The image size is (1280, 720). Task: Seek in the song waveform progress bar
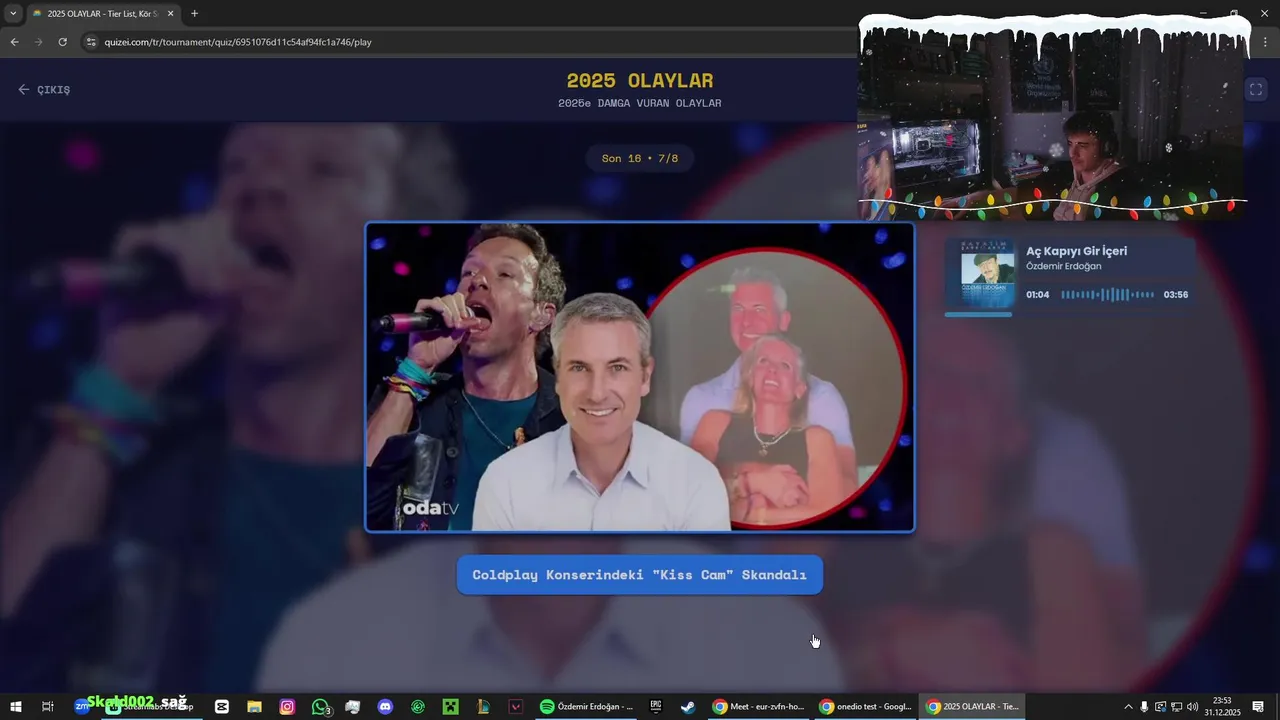[x=1107, y=295]
